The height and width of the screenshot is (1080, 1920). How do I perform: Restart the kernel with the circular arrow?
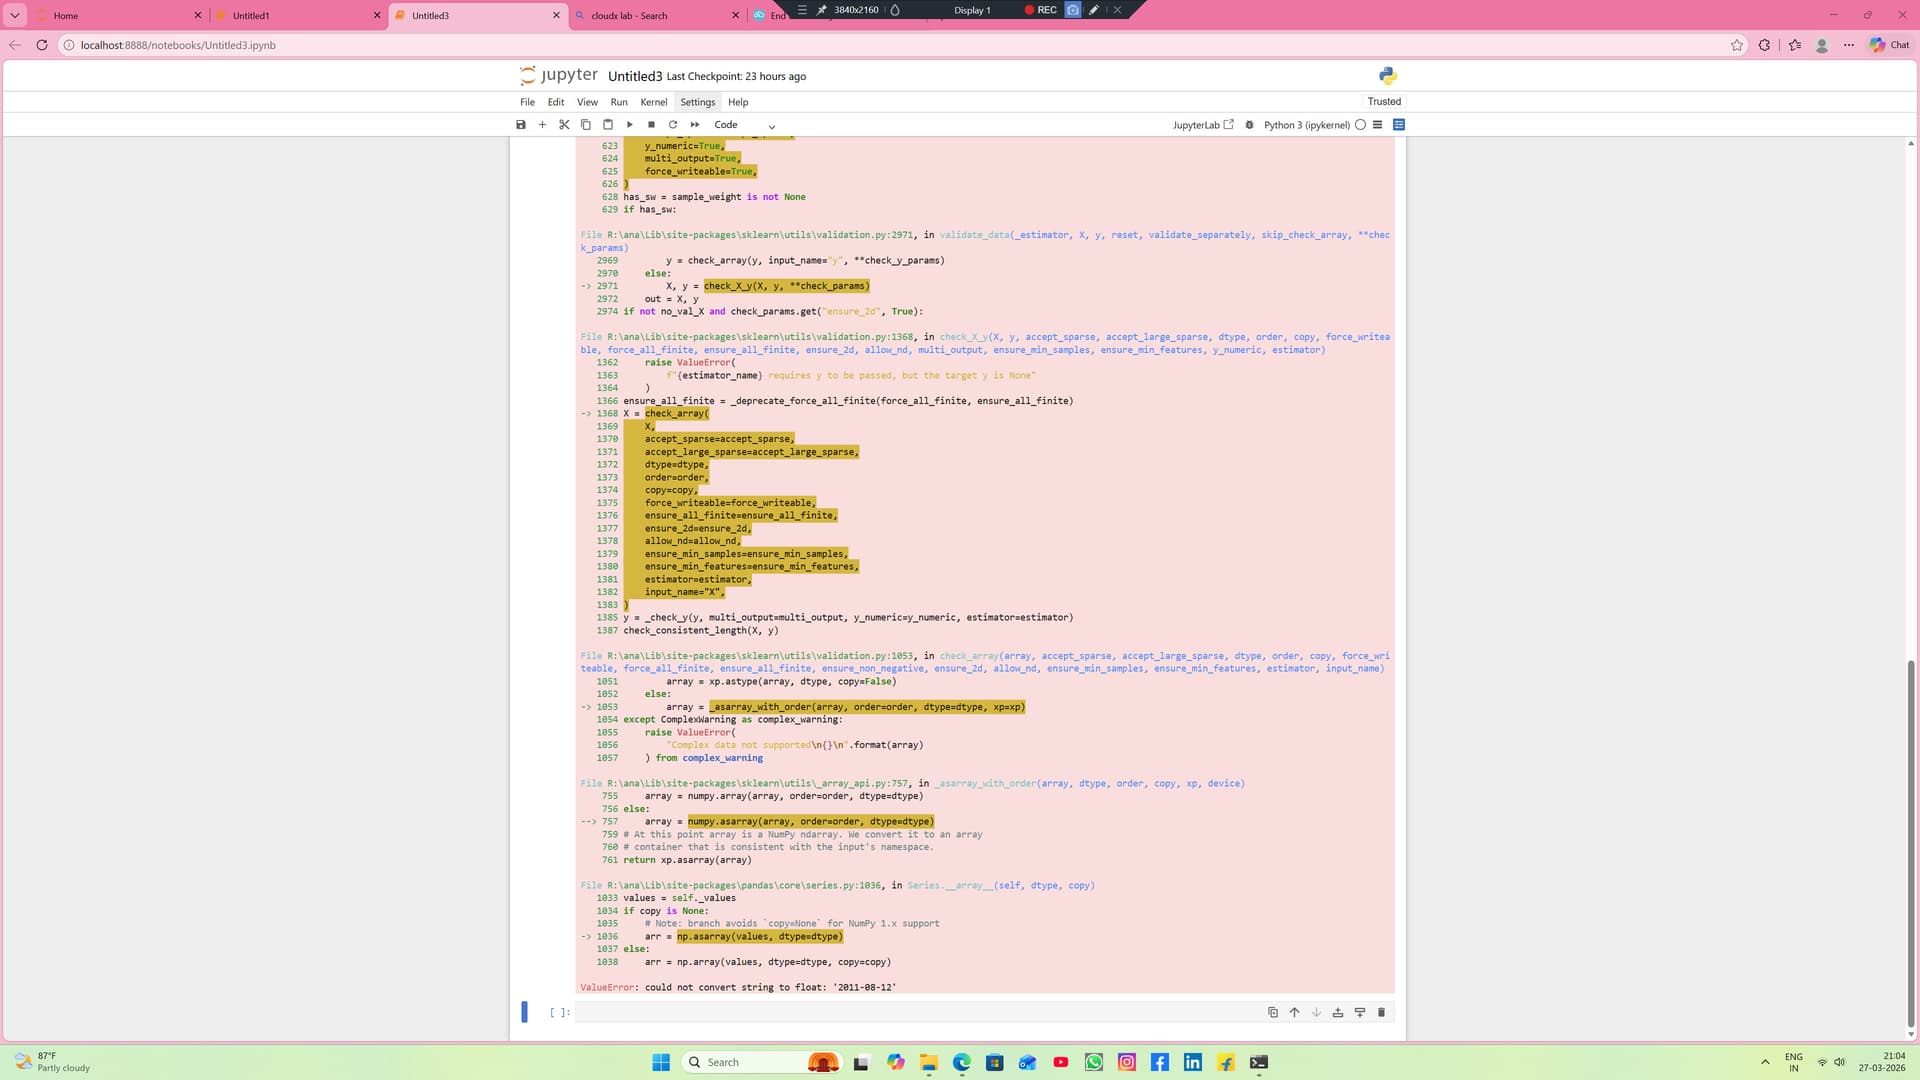(x=673, y=125)
